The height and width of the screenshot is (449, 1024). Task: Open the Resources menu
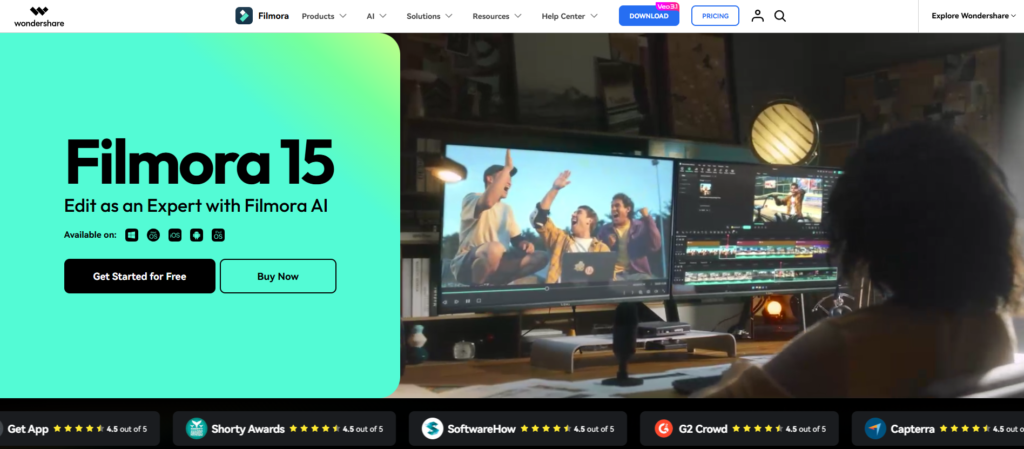[496, 16]
